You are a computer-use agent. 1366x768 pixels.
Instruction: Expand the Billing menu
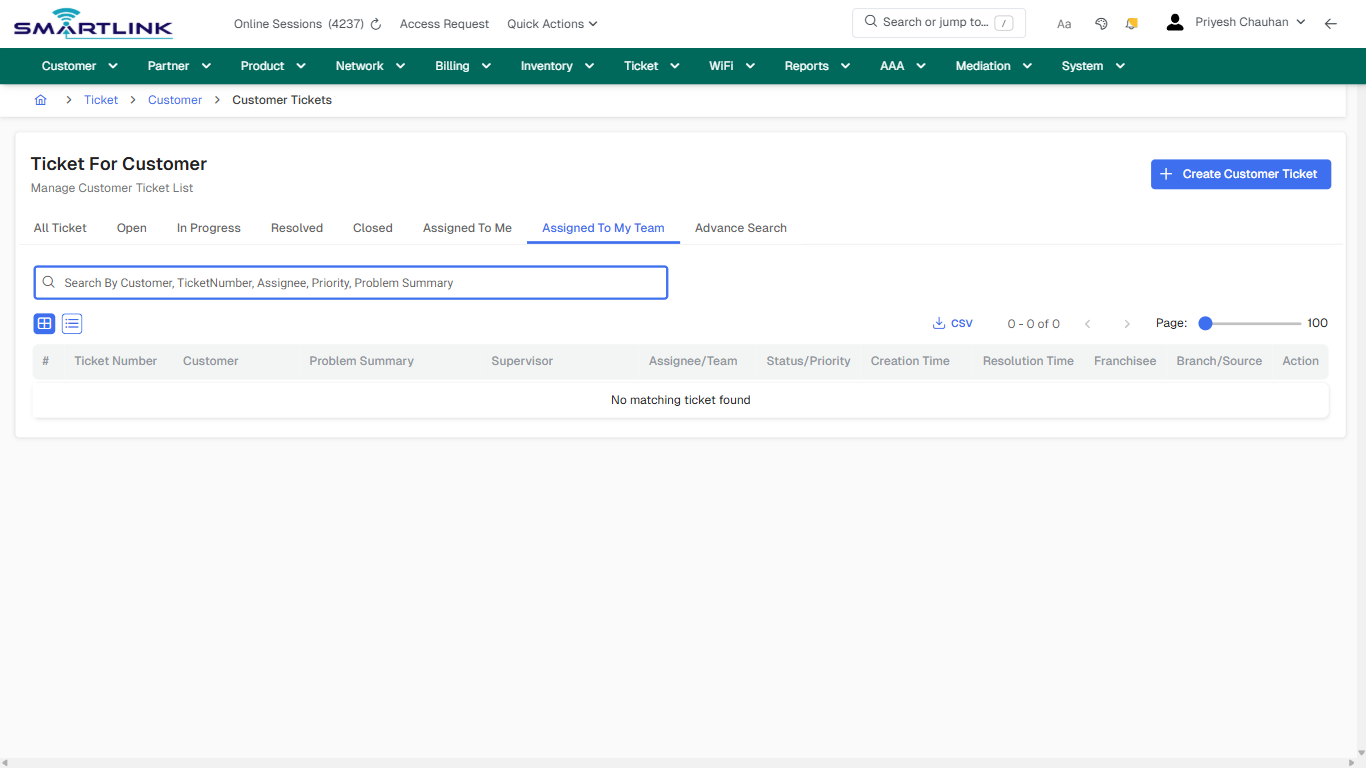(462, 65)
